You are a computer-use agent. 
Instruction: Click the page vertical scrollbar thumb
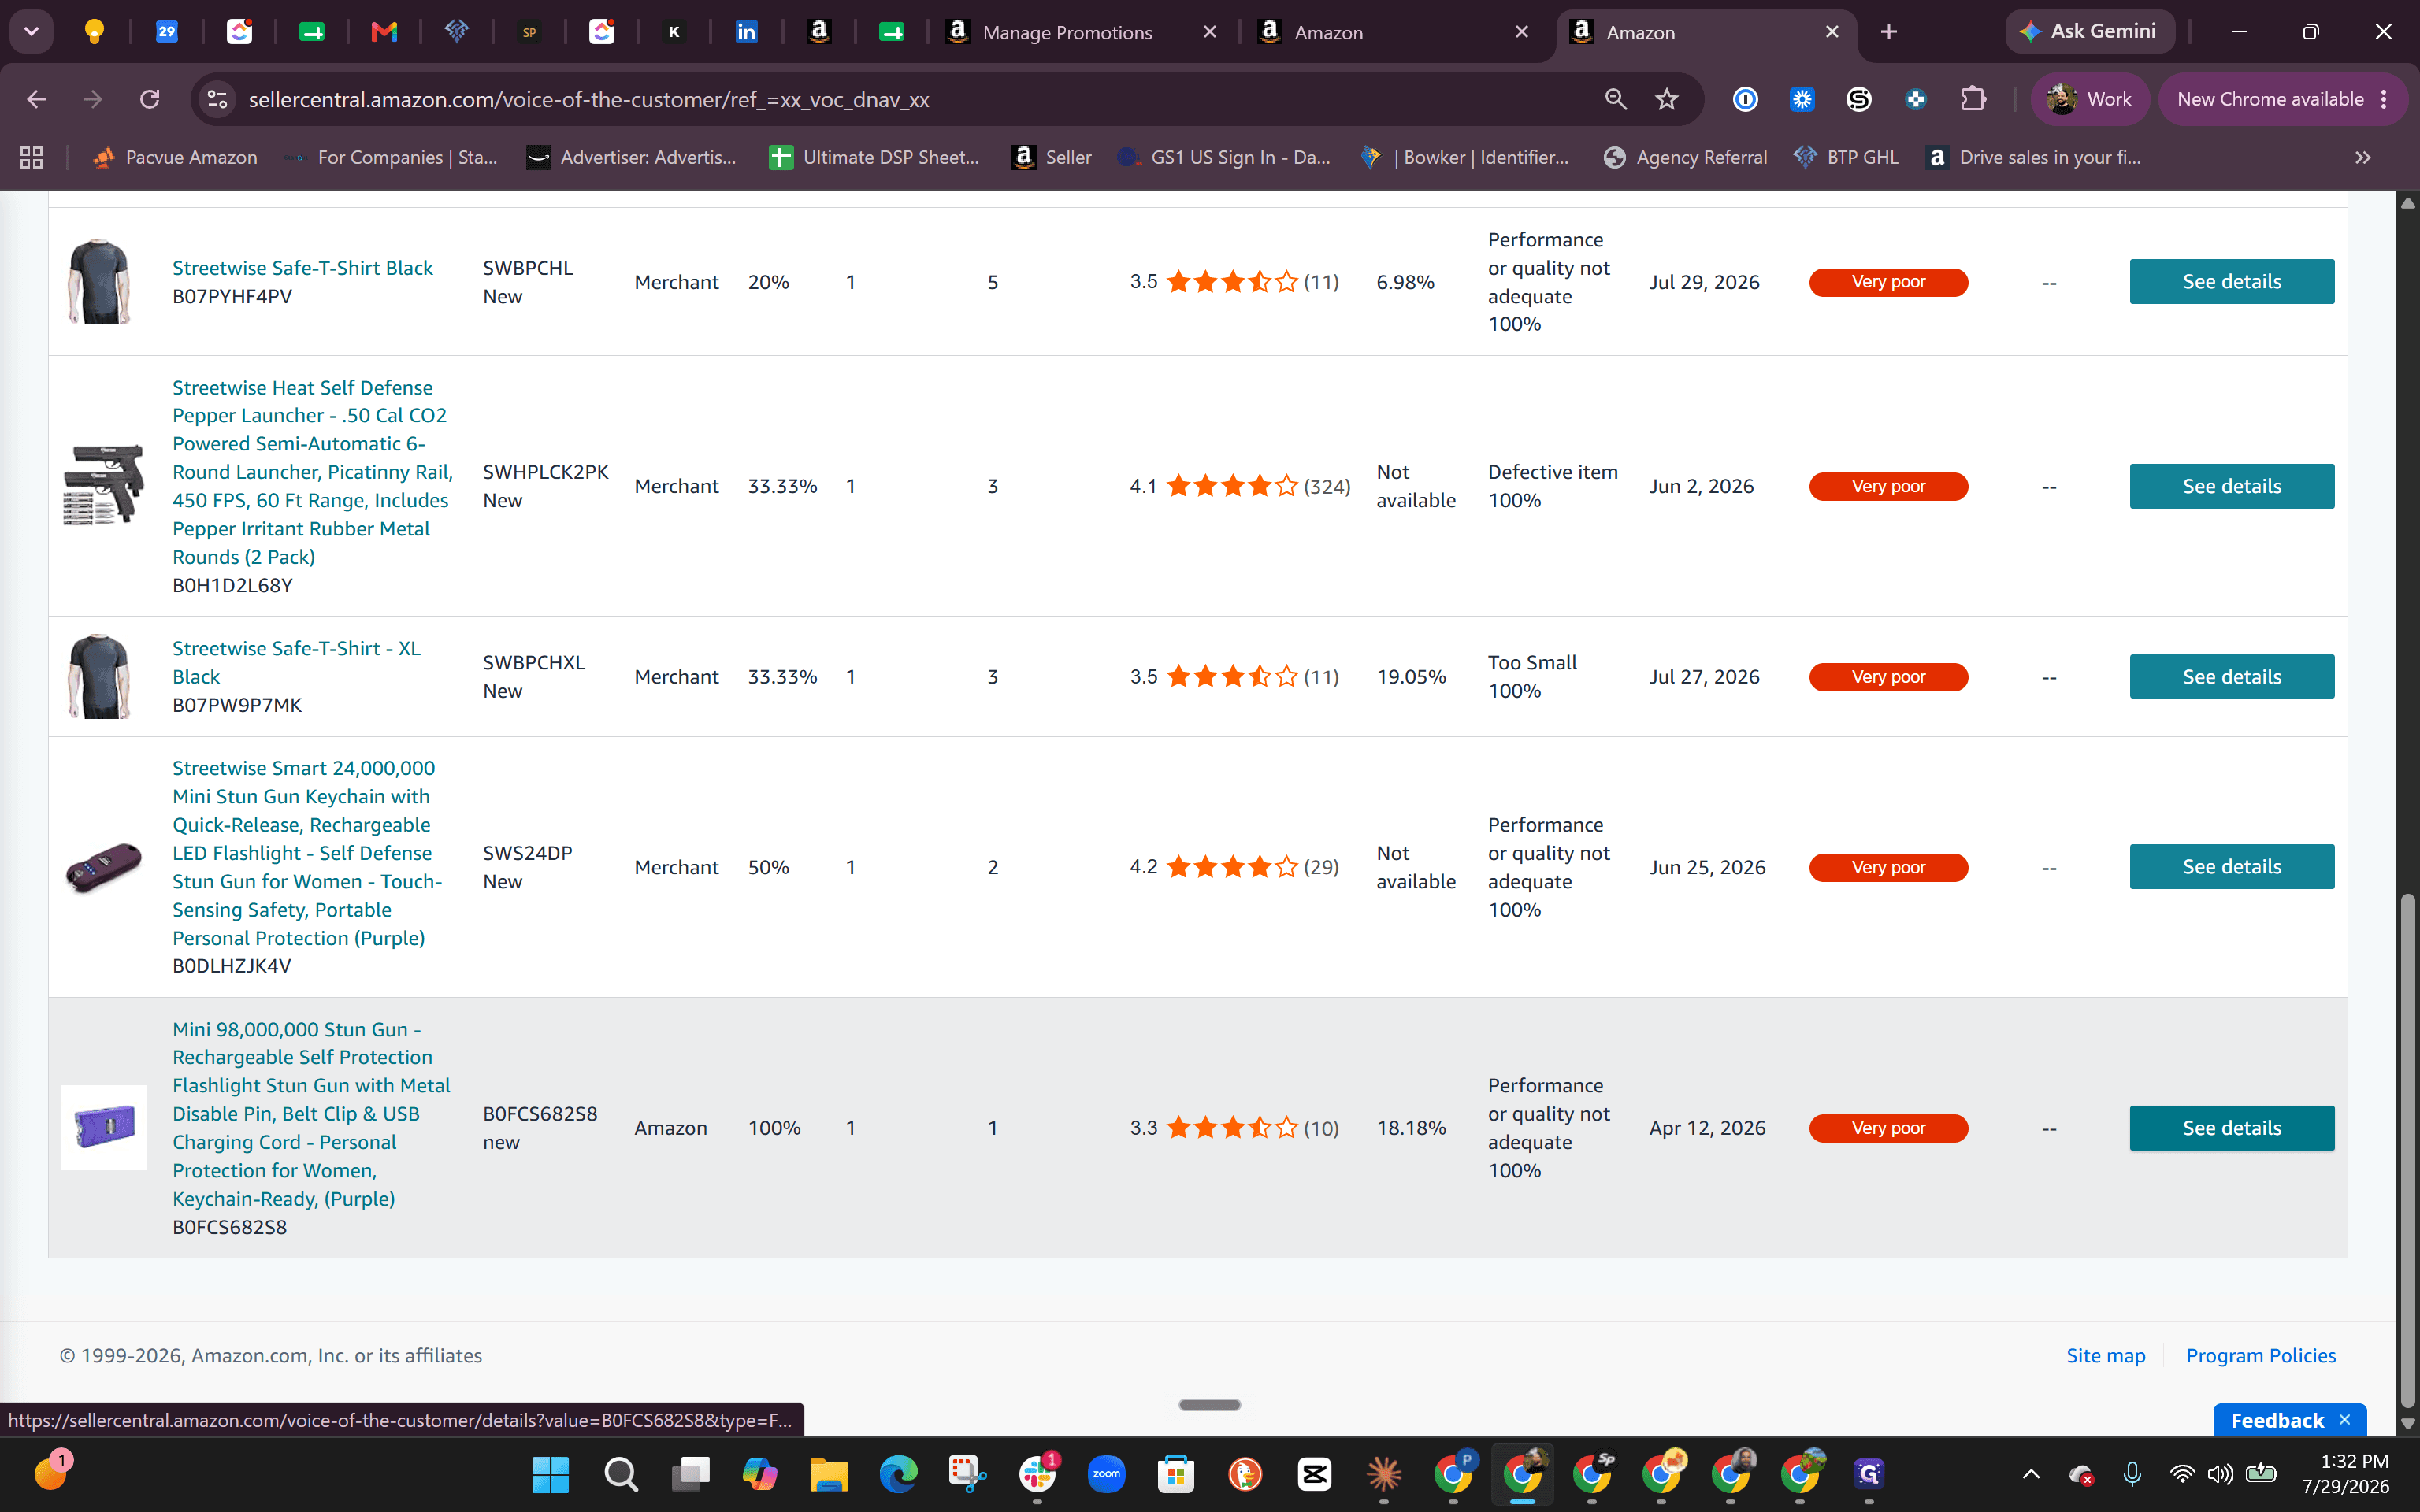(x=2408, y=1150)
